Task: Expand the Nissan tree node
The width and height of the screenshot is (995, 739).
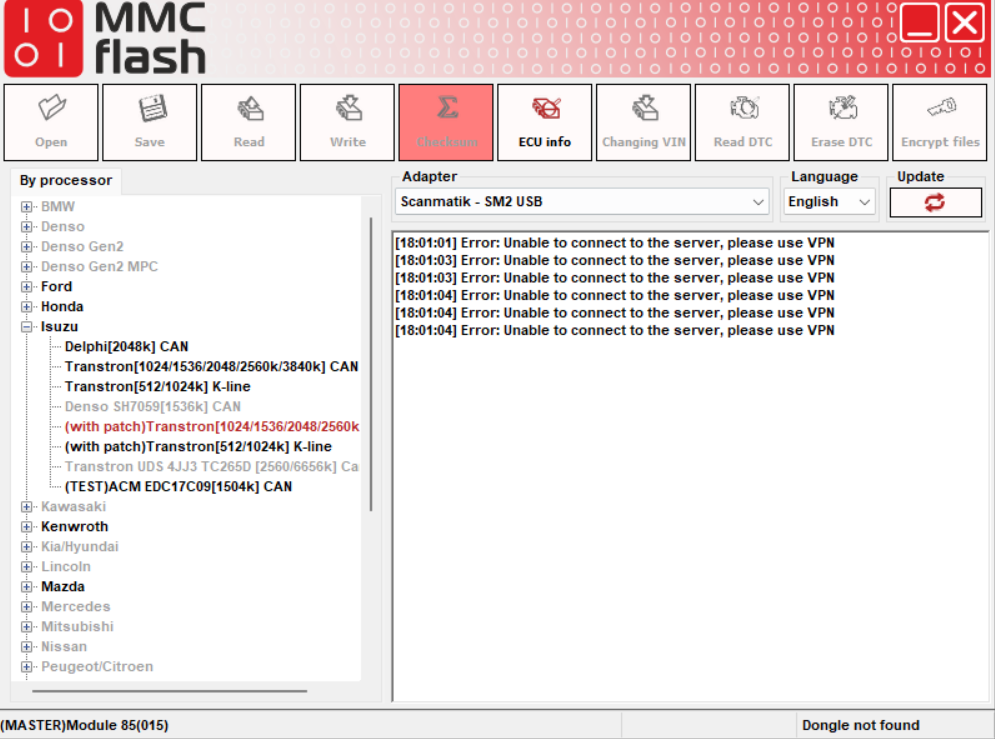Action: (x=26, y=646)
